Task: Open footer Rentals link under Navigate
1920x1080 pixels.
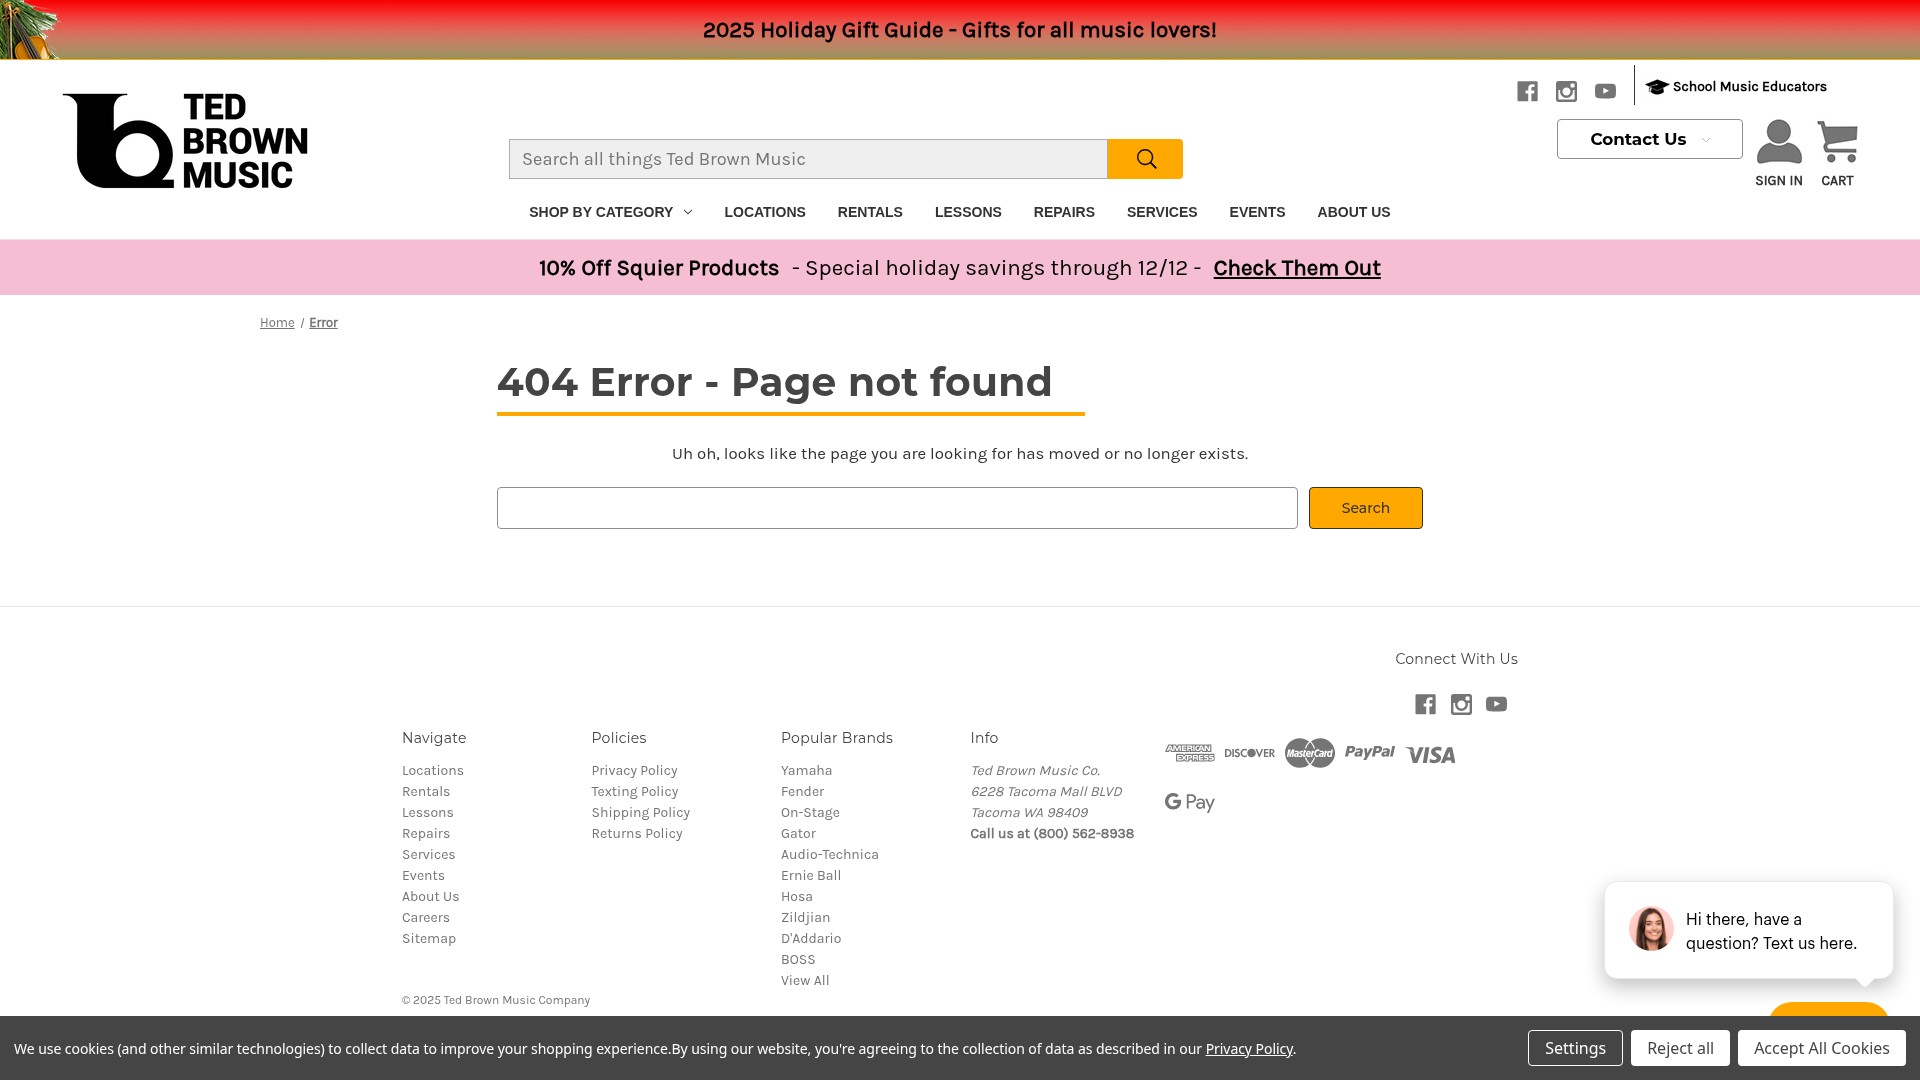Action: [426, 792]
